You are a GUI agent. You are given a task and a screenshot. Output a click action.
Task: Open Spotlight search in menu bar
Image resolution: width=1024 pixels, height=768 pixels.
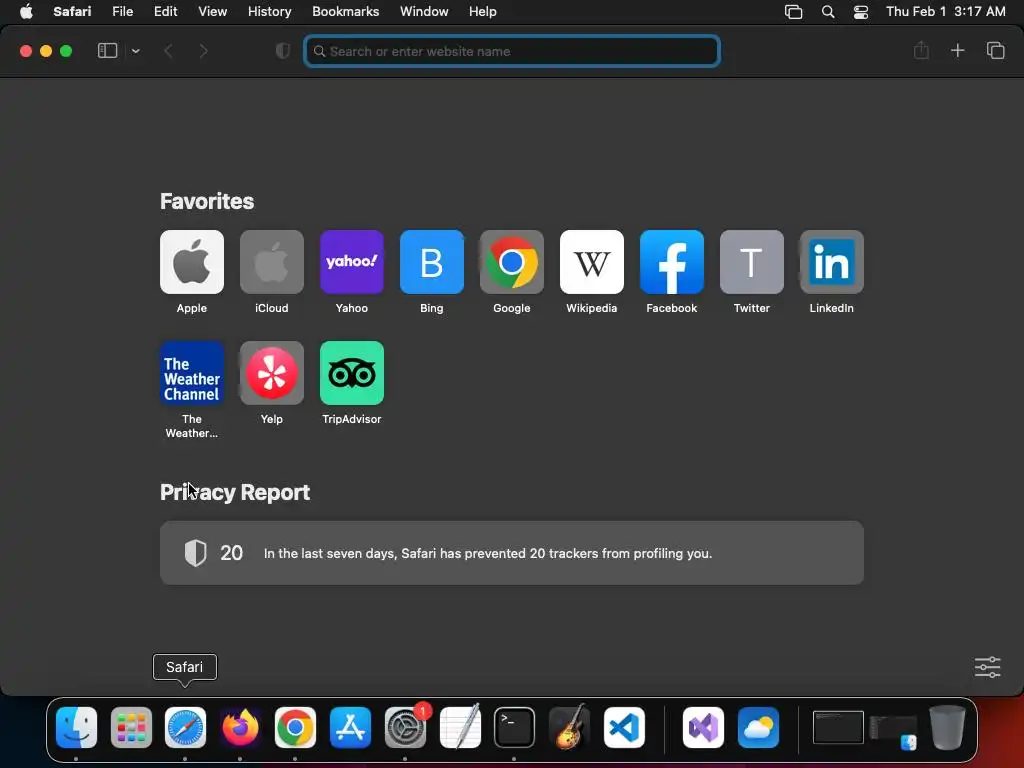click(x=827, y=12)
